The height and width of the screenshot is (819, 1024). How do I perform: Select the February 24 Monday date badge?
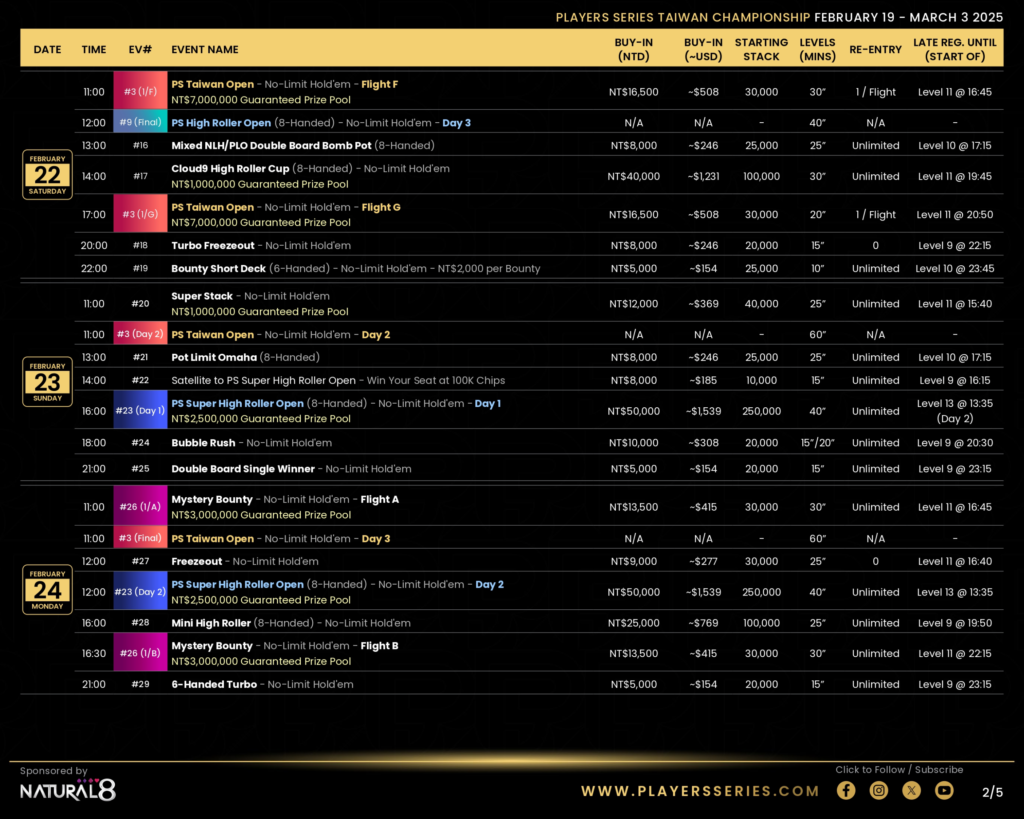click(x=47, y=589)
